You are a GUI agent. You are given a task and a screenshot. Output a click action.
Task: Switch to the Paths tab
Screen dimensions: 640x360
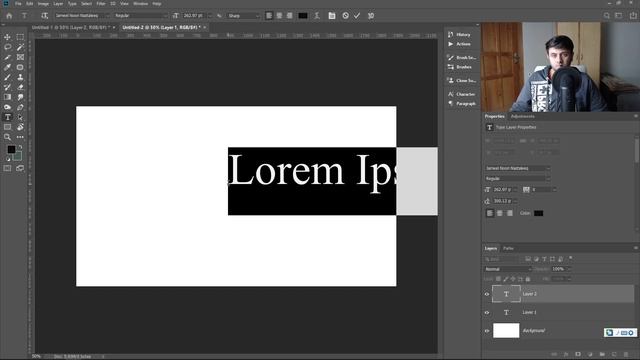coord(508,248)
